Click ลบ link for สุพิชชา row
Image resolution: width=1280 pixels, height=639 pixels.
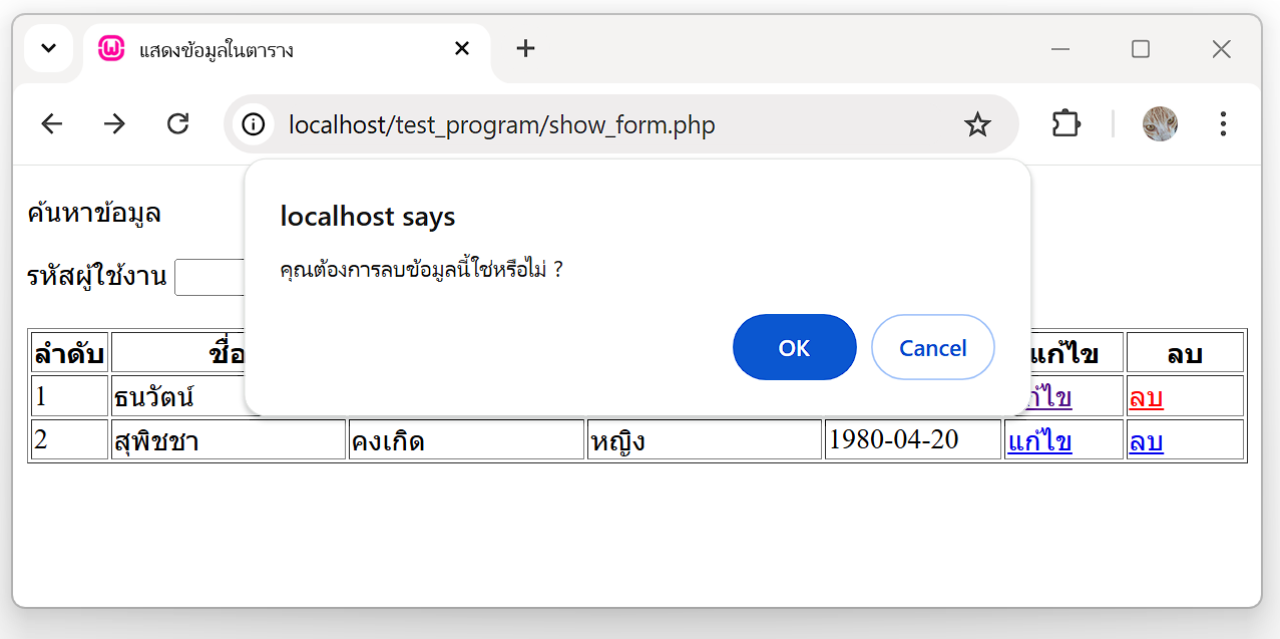(x=1146, y=441)
